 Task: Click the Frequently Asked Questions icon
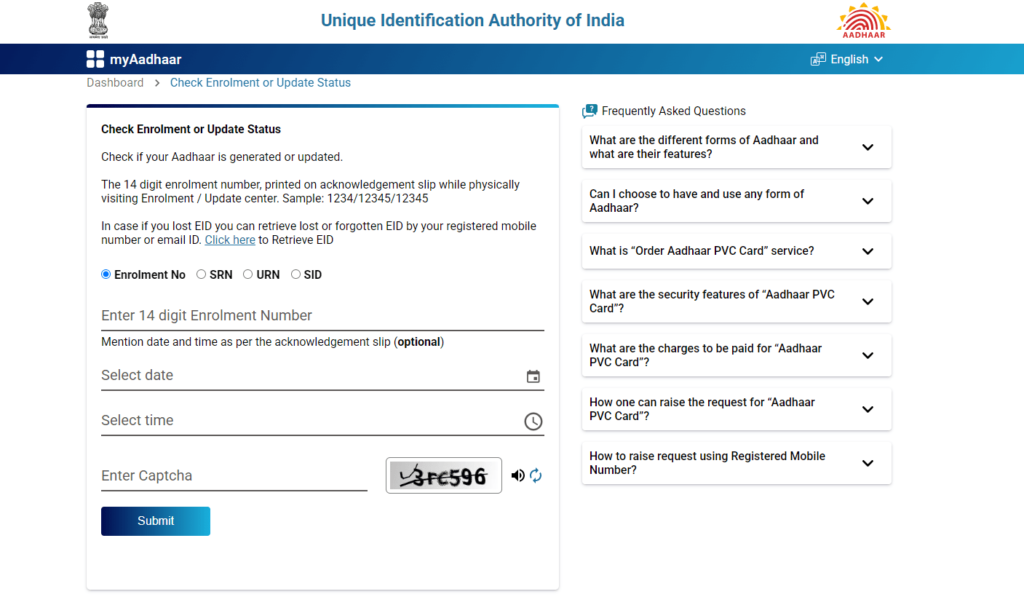(589, 111)
